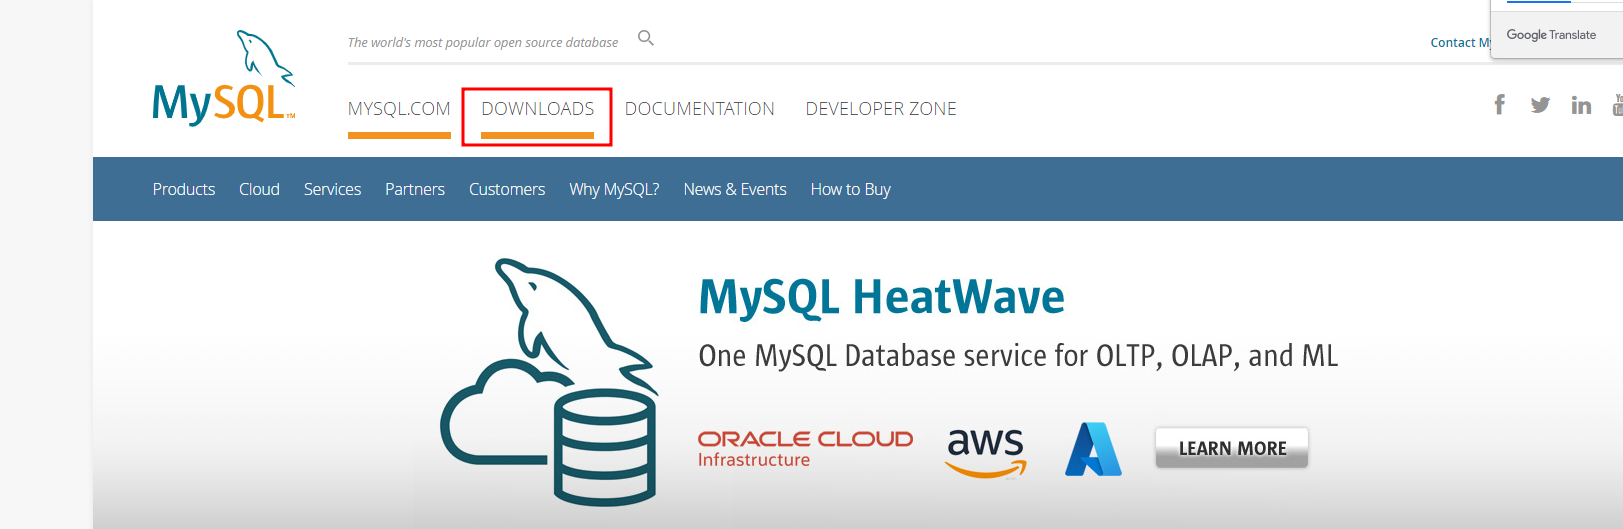The image size is (1623, 529).
Task: Select Customers in the navbar
Action: [x=507, y=189]
